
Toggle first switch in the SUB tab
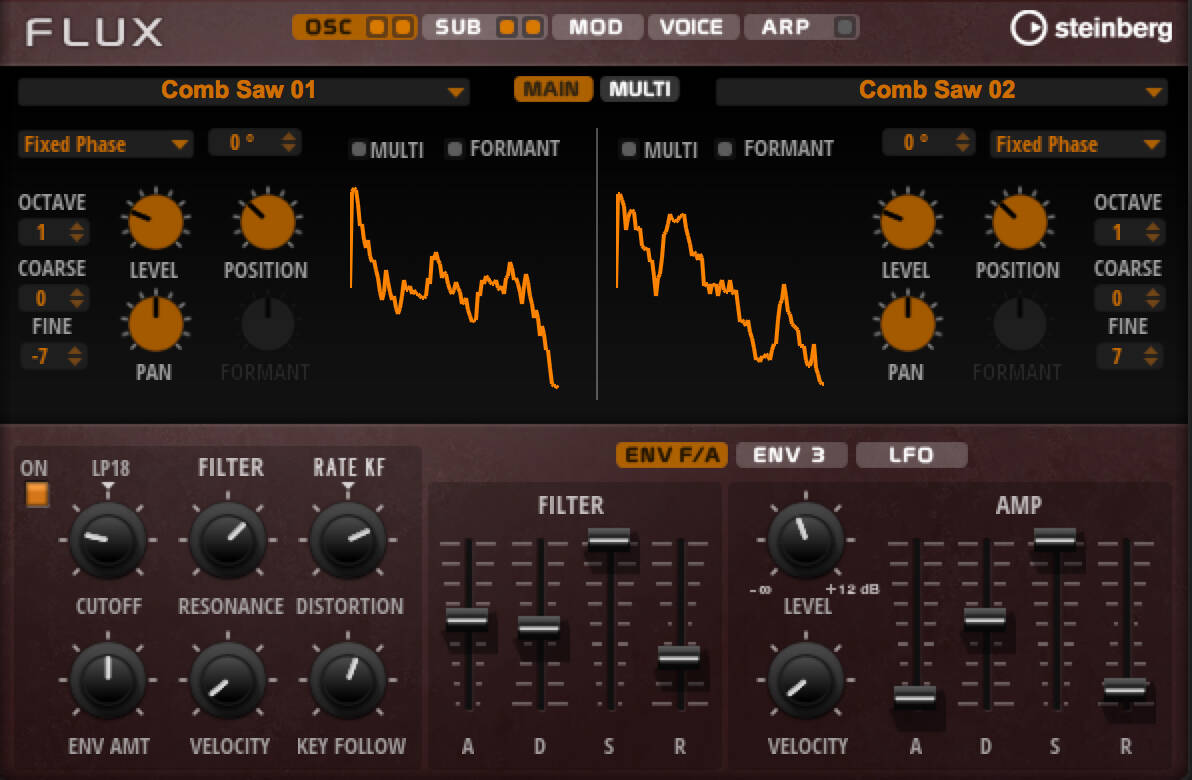[506, 27]
